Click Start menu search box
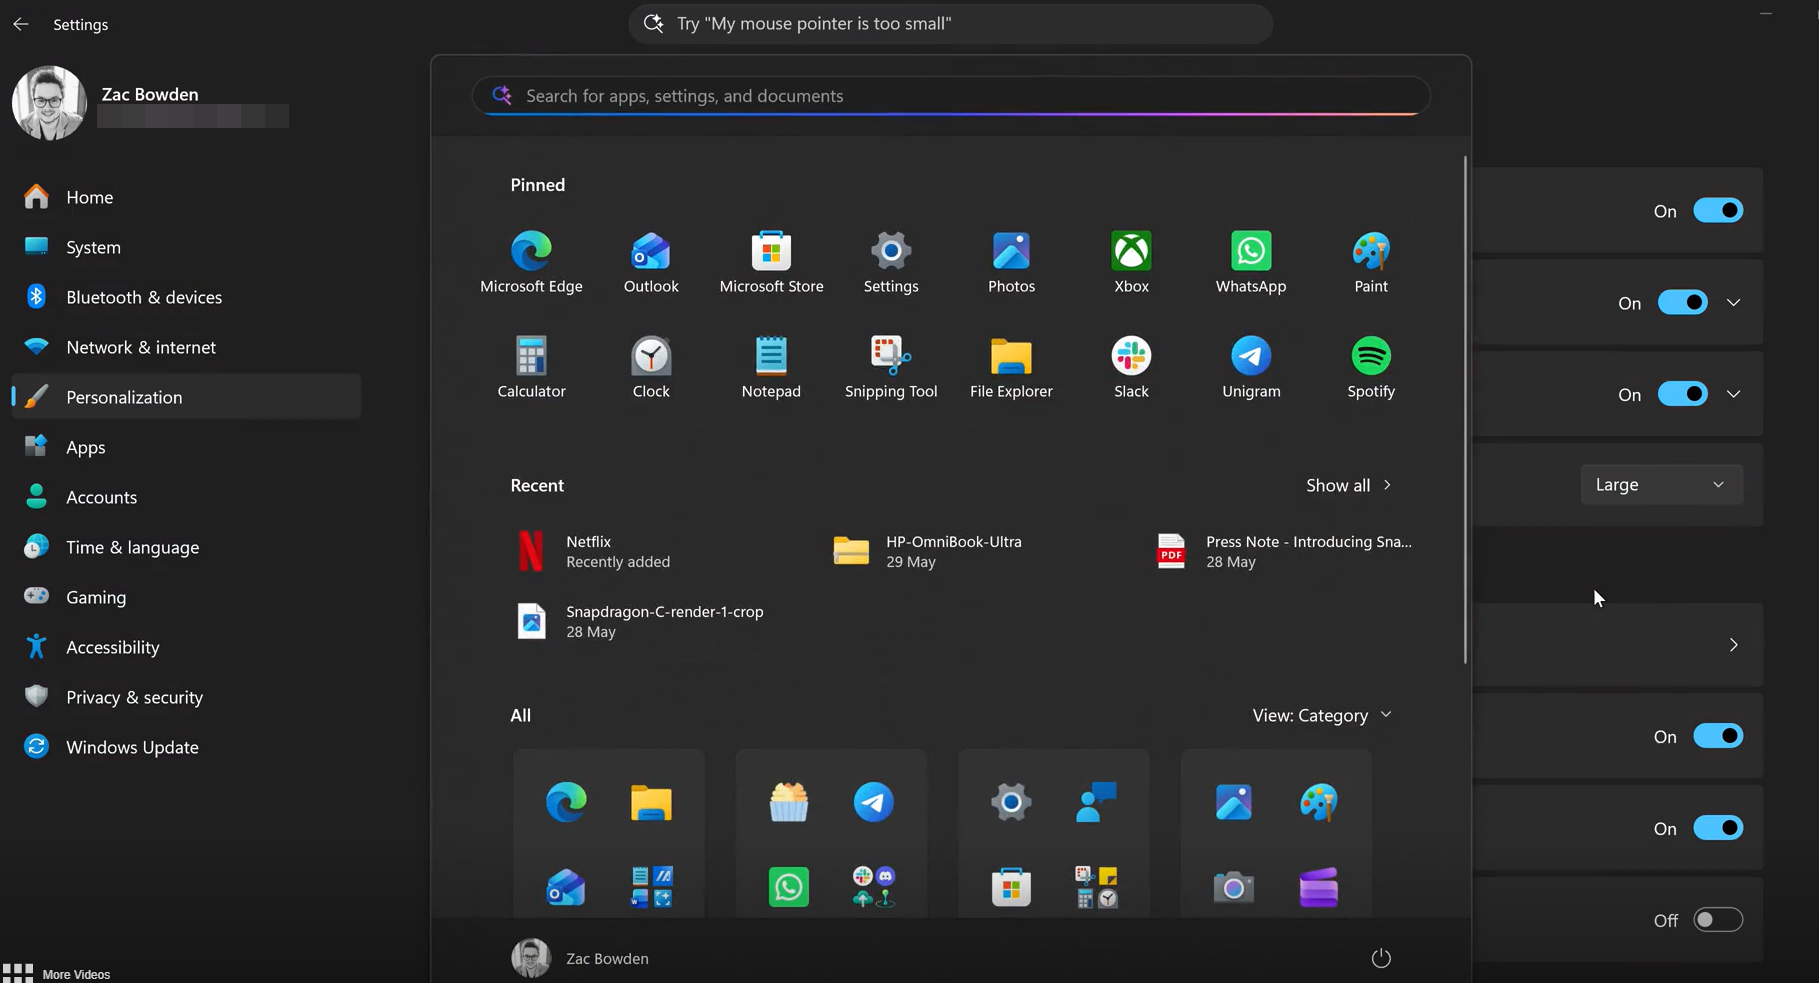Image resolution: width=1819 pixels, height=983 pixels. pyautogui.click(x=951, y=96)
